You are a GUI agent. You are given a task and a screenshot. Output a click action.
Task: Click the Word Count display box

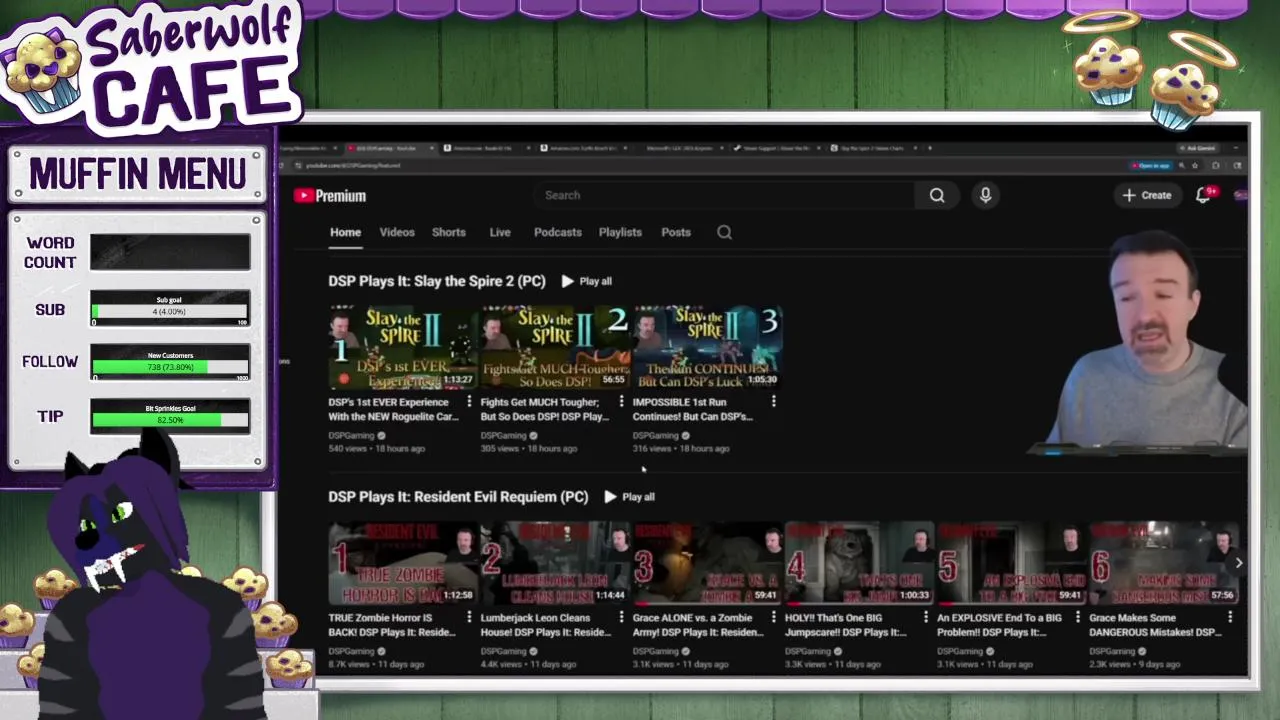170,252
